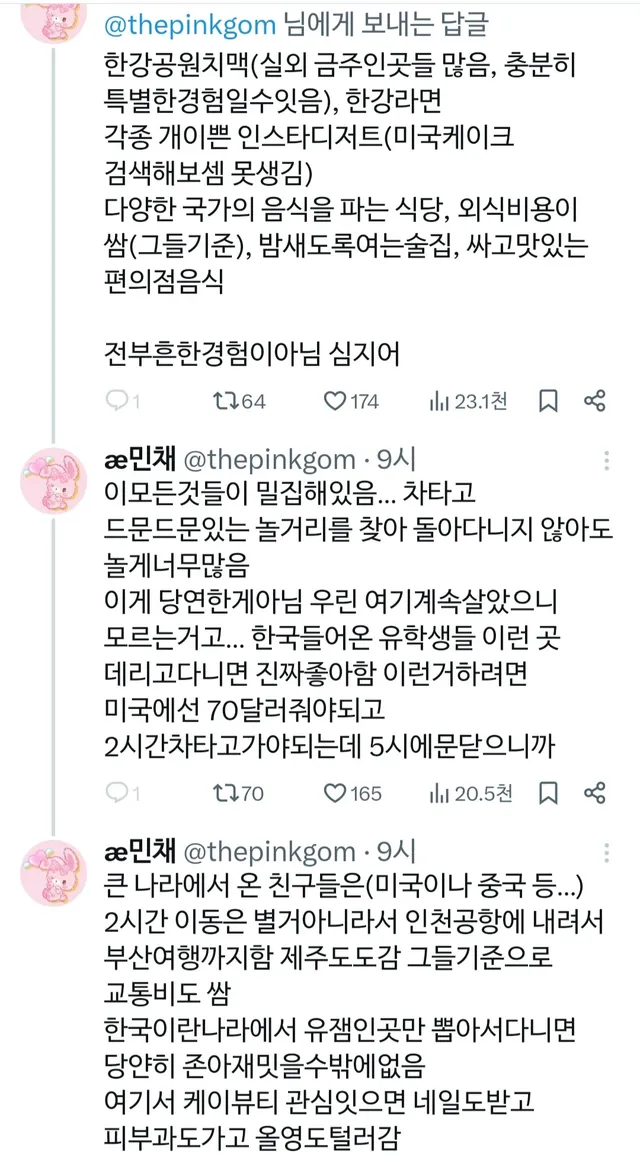Screen dimensions: 640x1157
Task: Open the 9시 timestamp of the 이모든것들이 tweet
Action: click(x=398, y=459)
